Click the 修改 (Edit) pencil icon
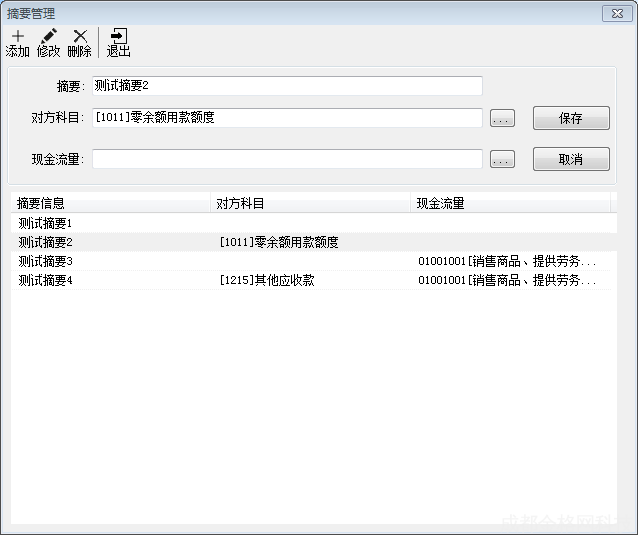The width and height of the screenshot is (638, 535). 48,37
